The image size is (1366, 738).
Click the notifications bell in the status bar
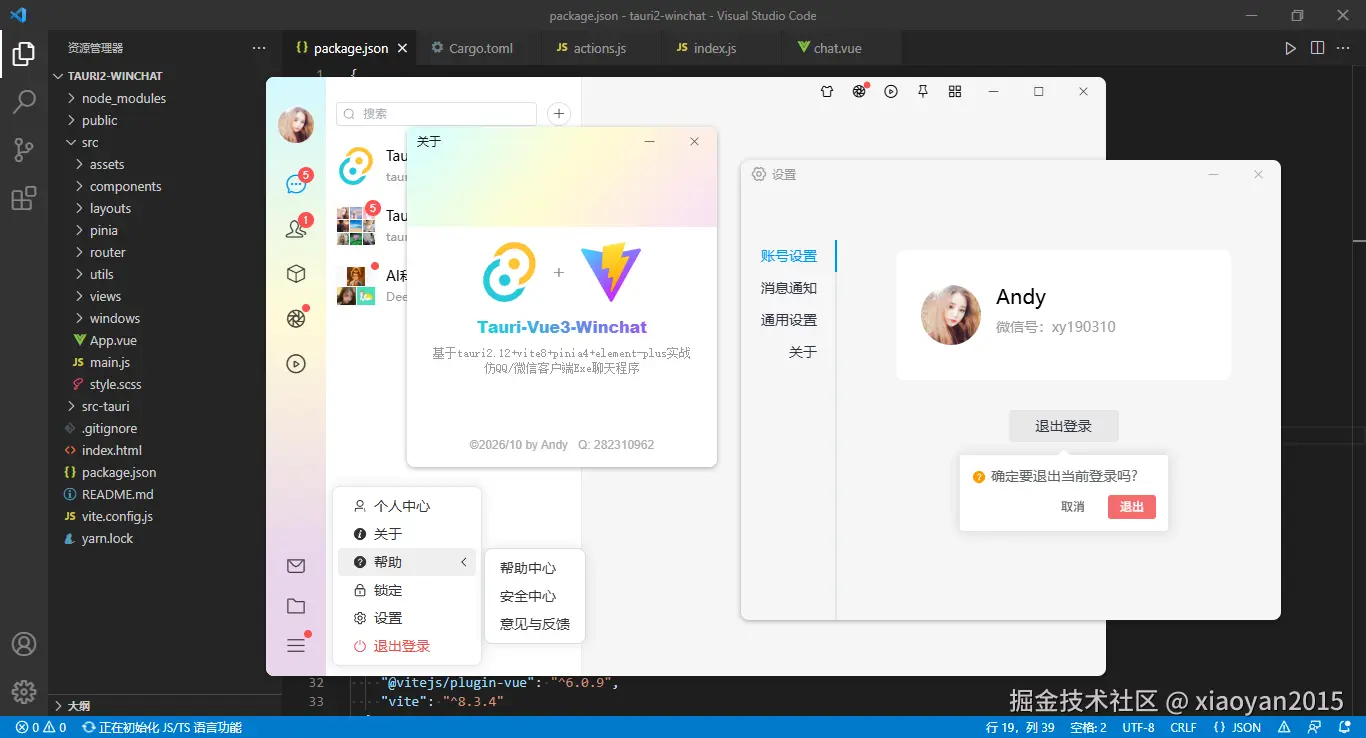point(1345,728)
